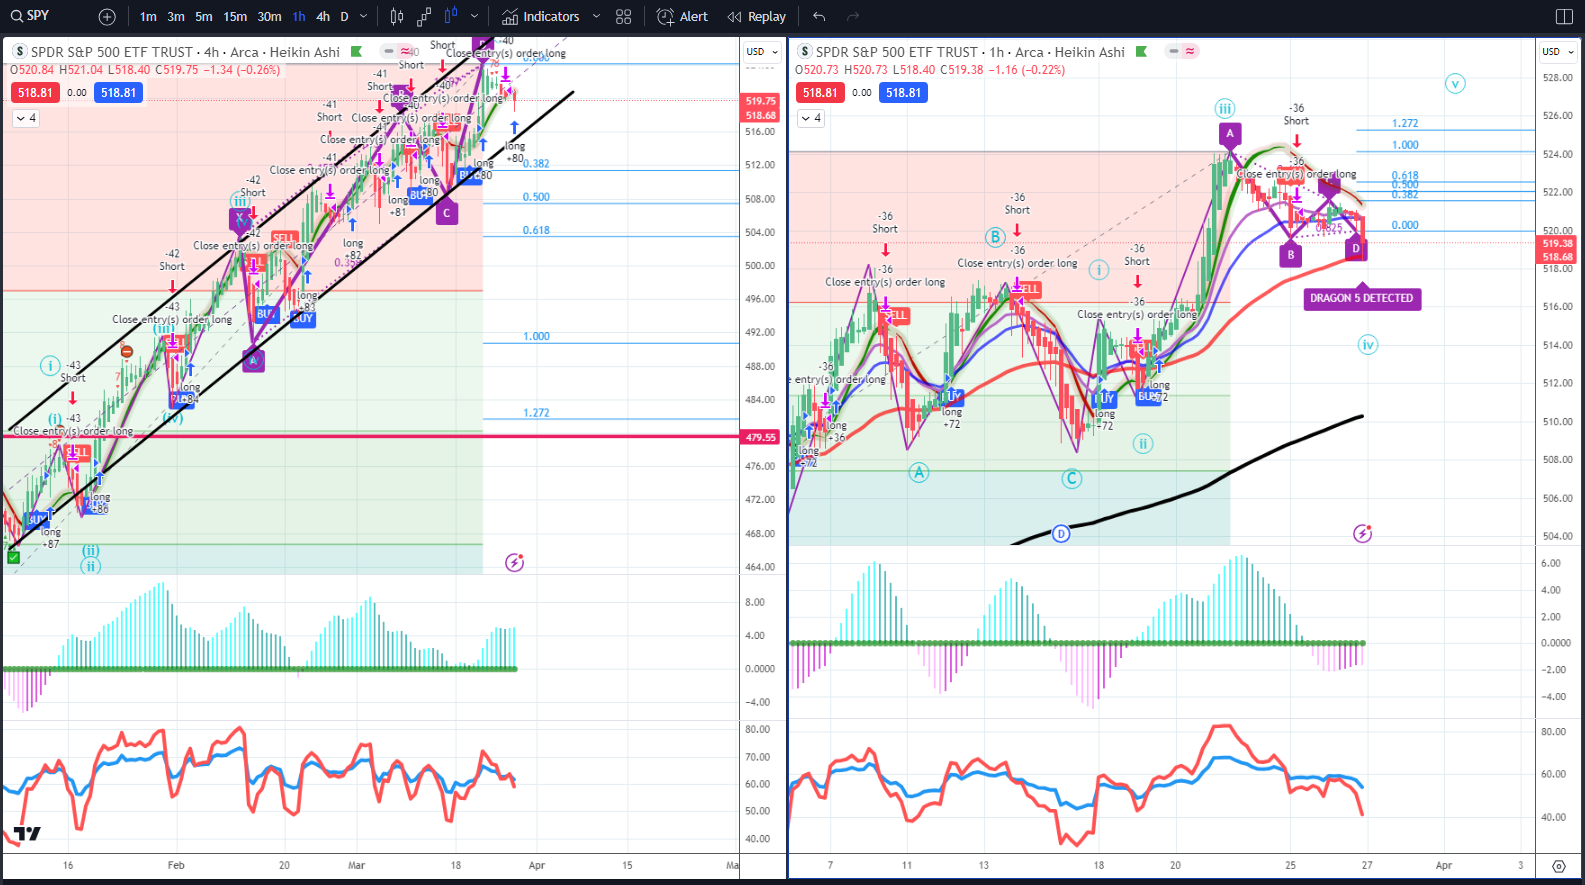The image size is (1585, 885).
Task: Click blue buy price 518.81 on 1h chart
Action: (x=903, y=93)
